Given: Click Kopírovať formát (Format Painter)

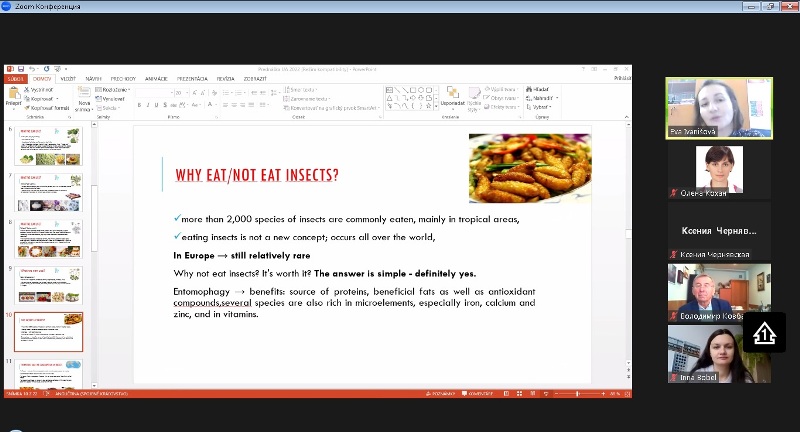Looking at the screenshot, I should coord(46,108).
